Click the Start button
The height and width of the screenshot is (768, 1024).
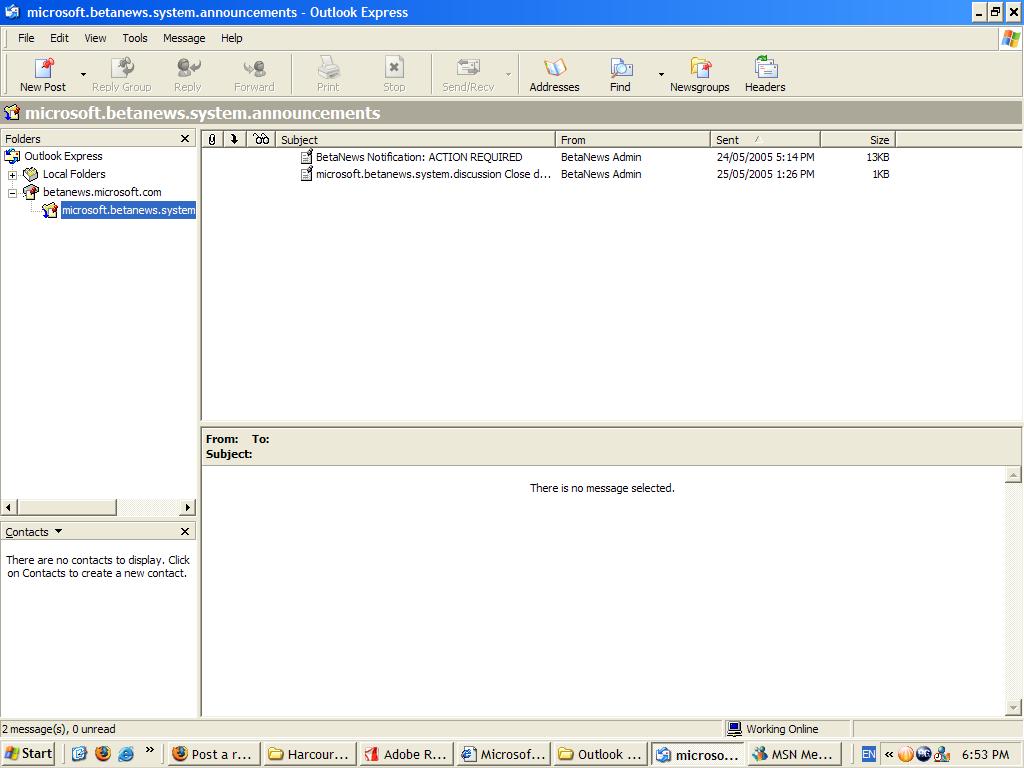[x=28, y=754]
